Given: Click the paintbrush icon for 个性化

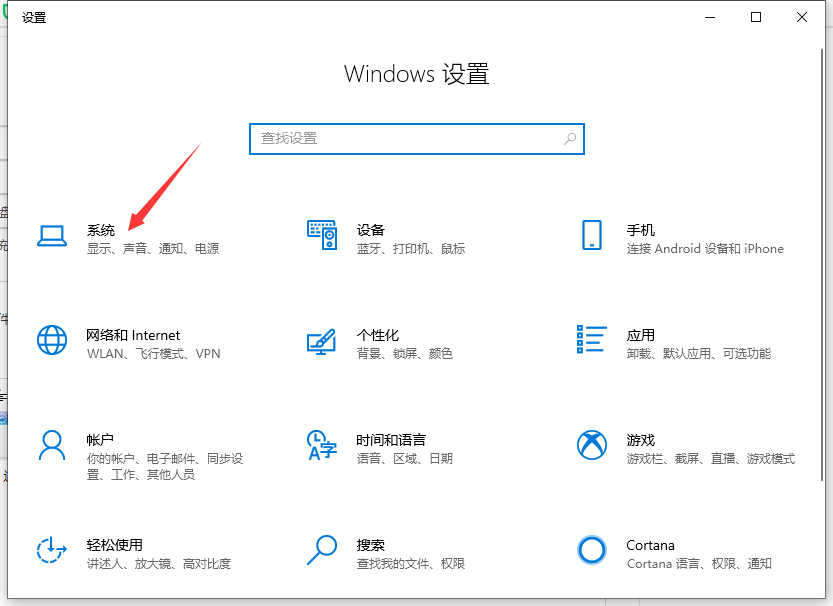Looking at the screenshot, I should click(321, 340).
